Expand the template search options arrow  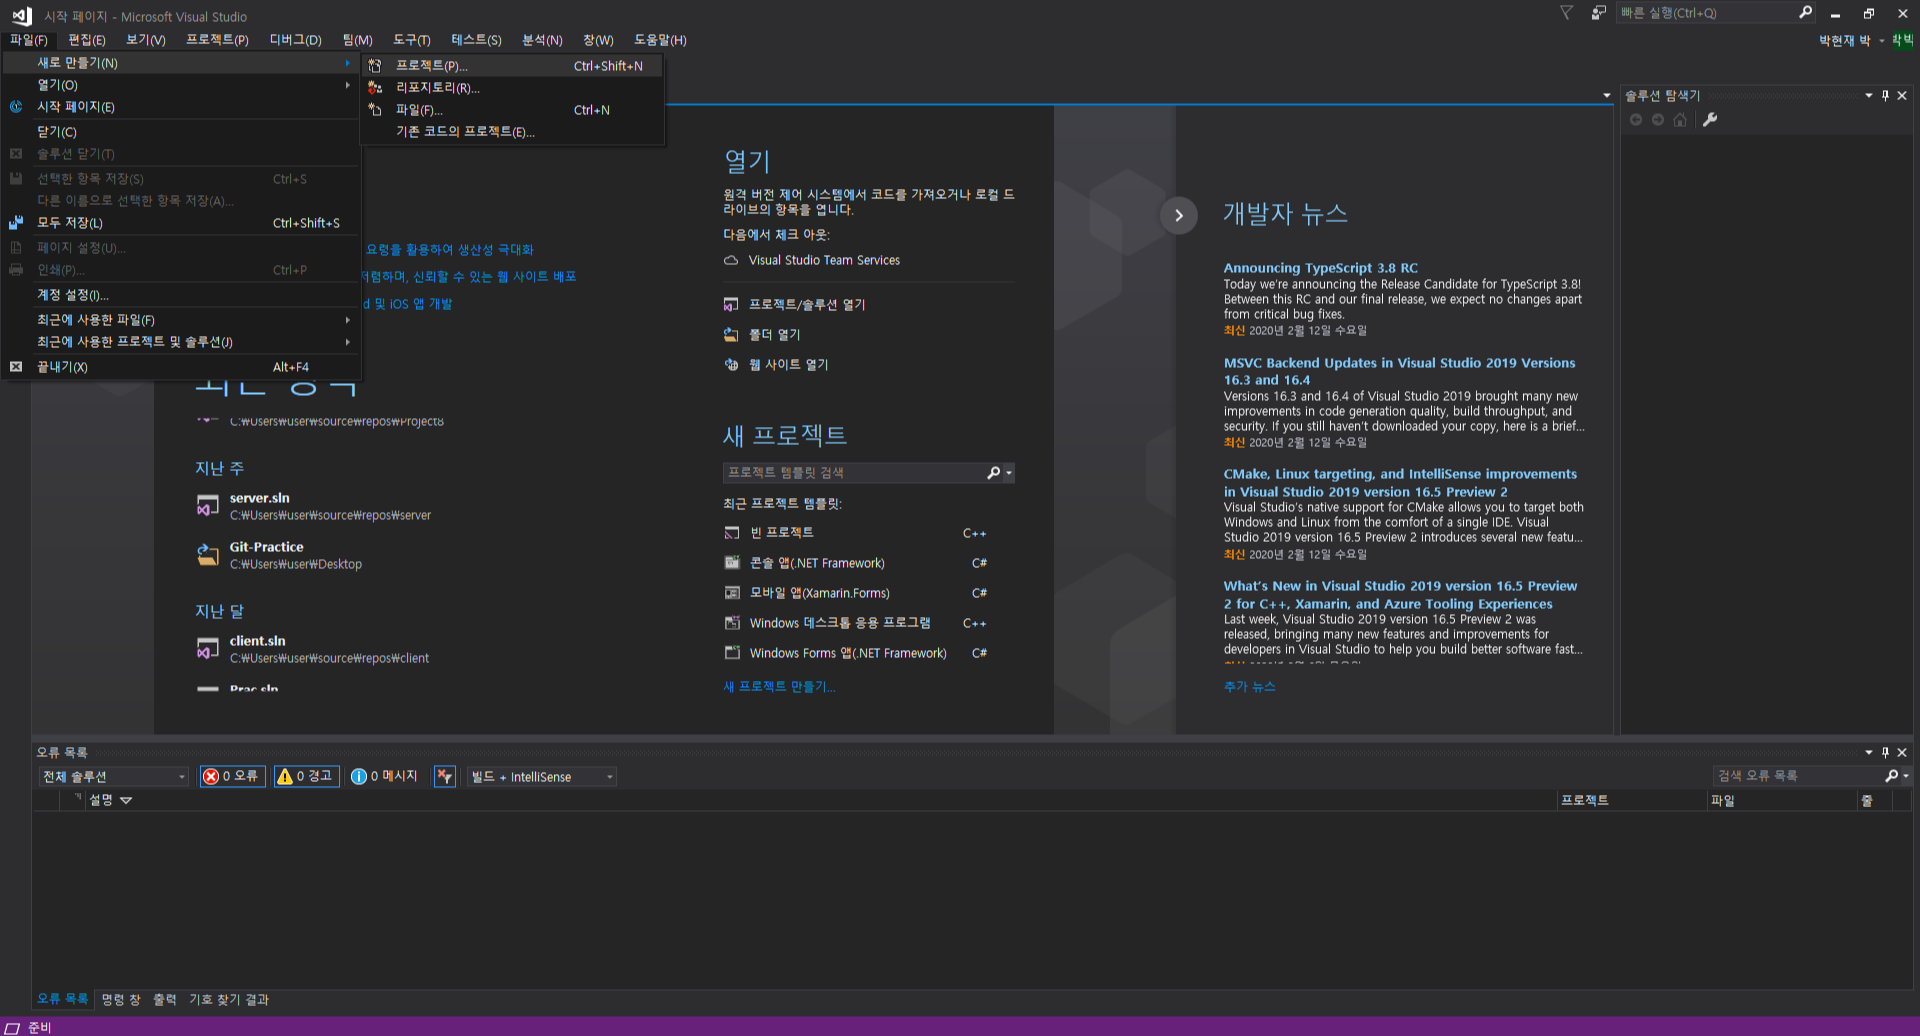coord(1009,473)
